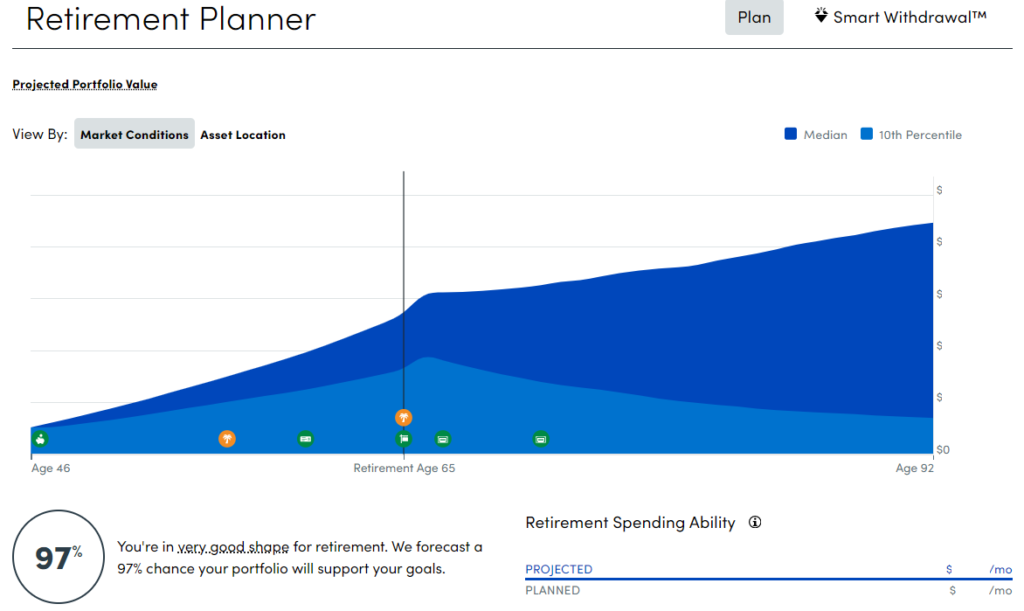Click the green flag milestone at Retirement Age 65

[x=404, y=438]
